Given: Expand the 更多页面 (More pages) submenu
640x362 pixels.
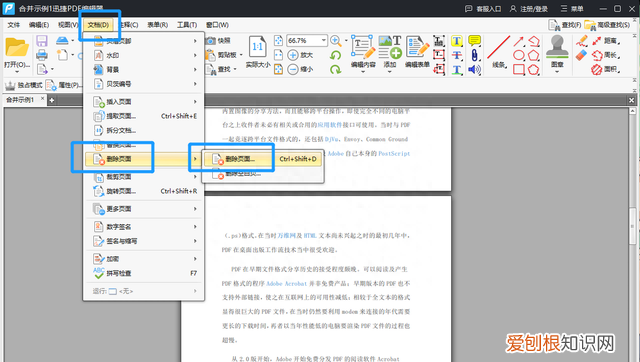Looking at the screenshot, I should point(144,209).
